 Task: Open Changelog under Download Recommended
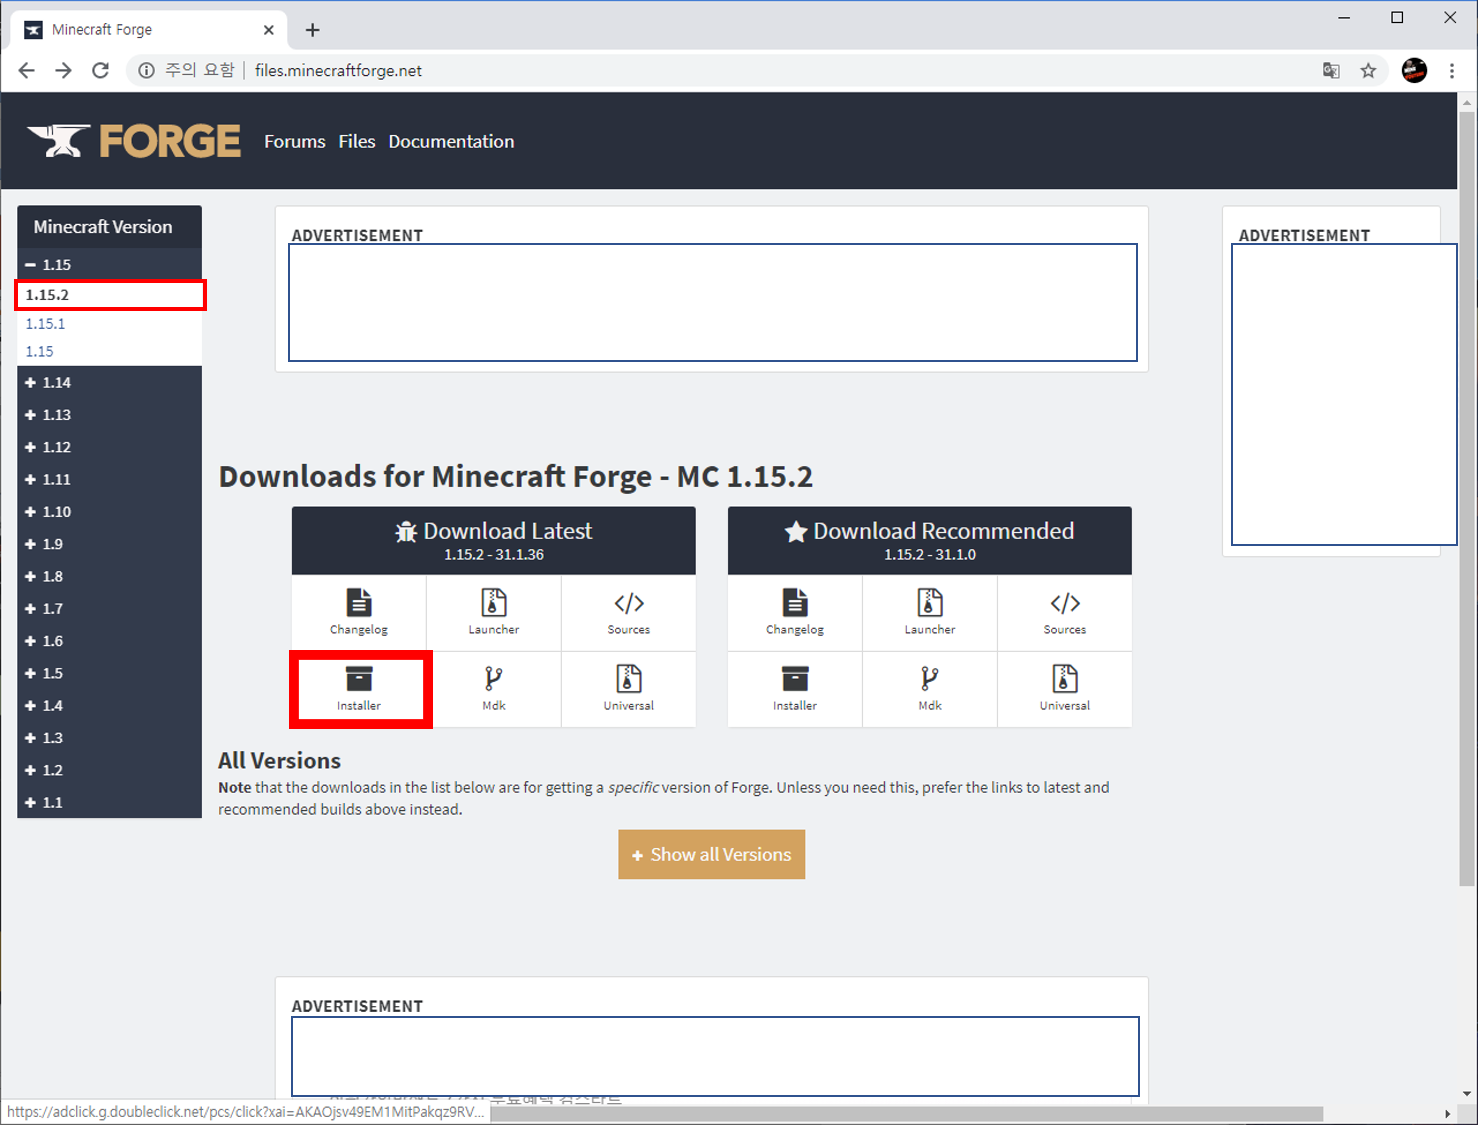click(x=795, y=612)
